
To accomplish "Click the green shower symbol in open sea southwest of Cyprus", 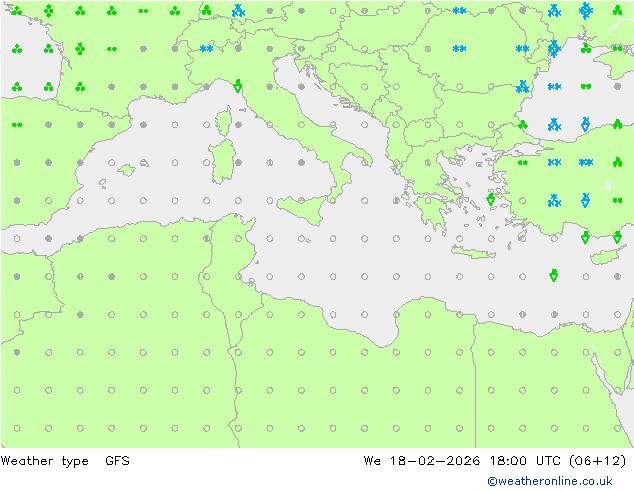I will click(x=554, y=275).
